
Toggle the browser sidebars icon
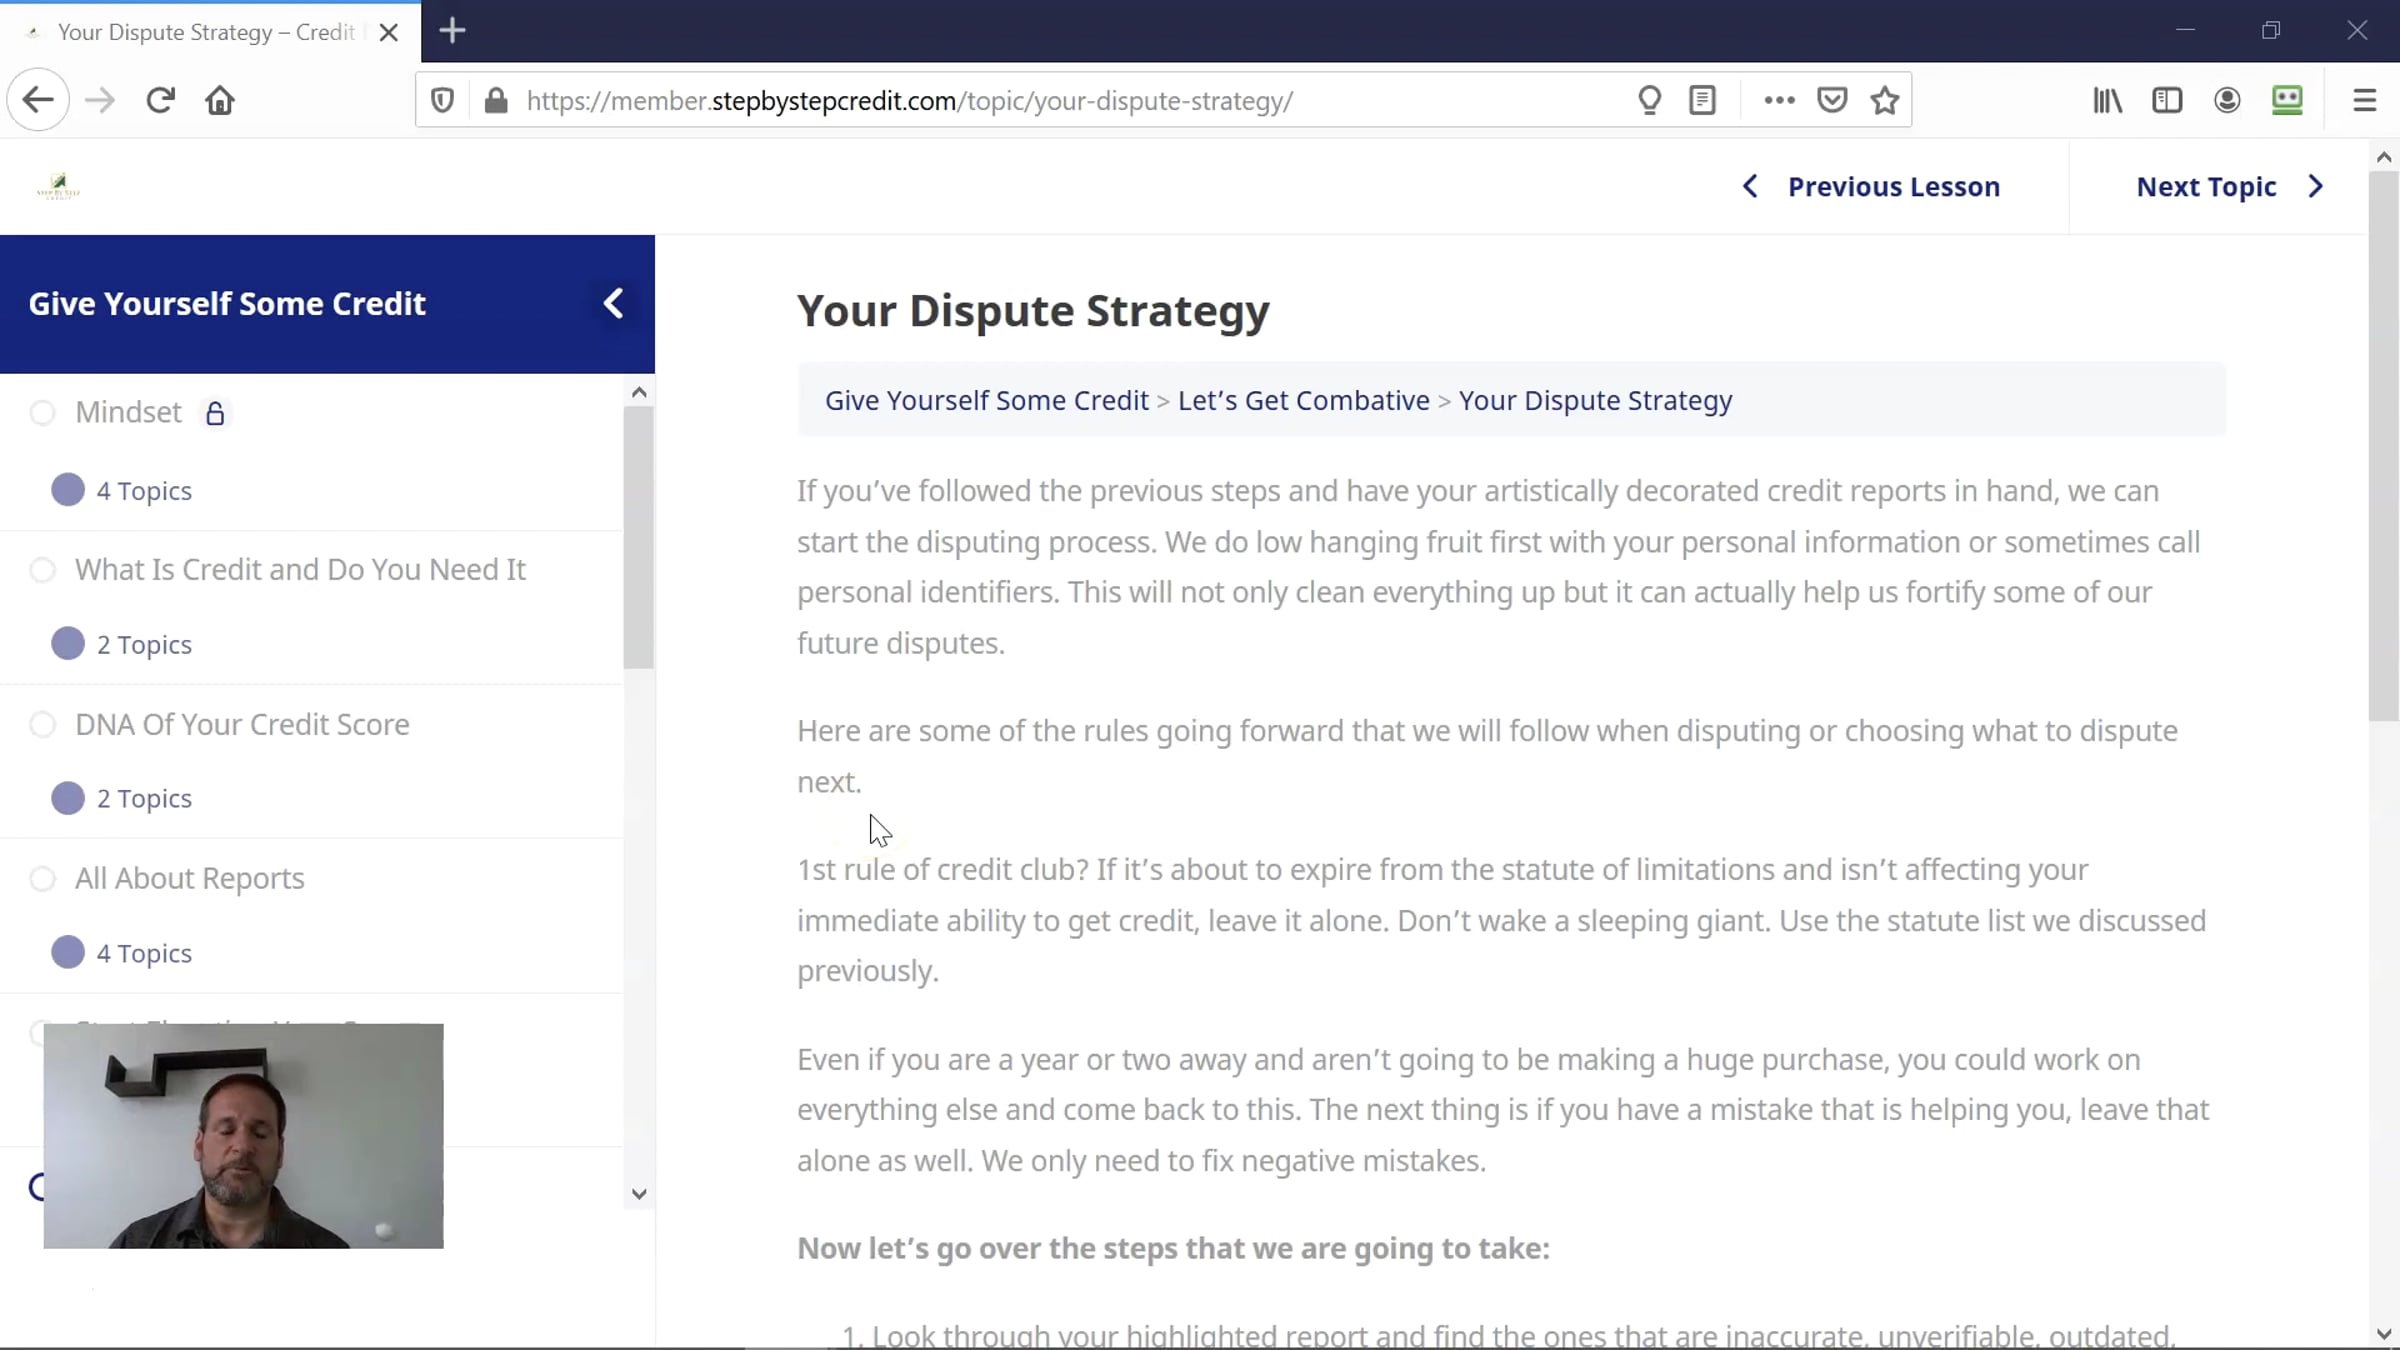point(2167,100)
